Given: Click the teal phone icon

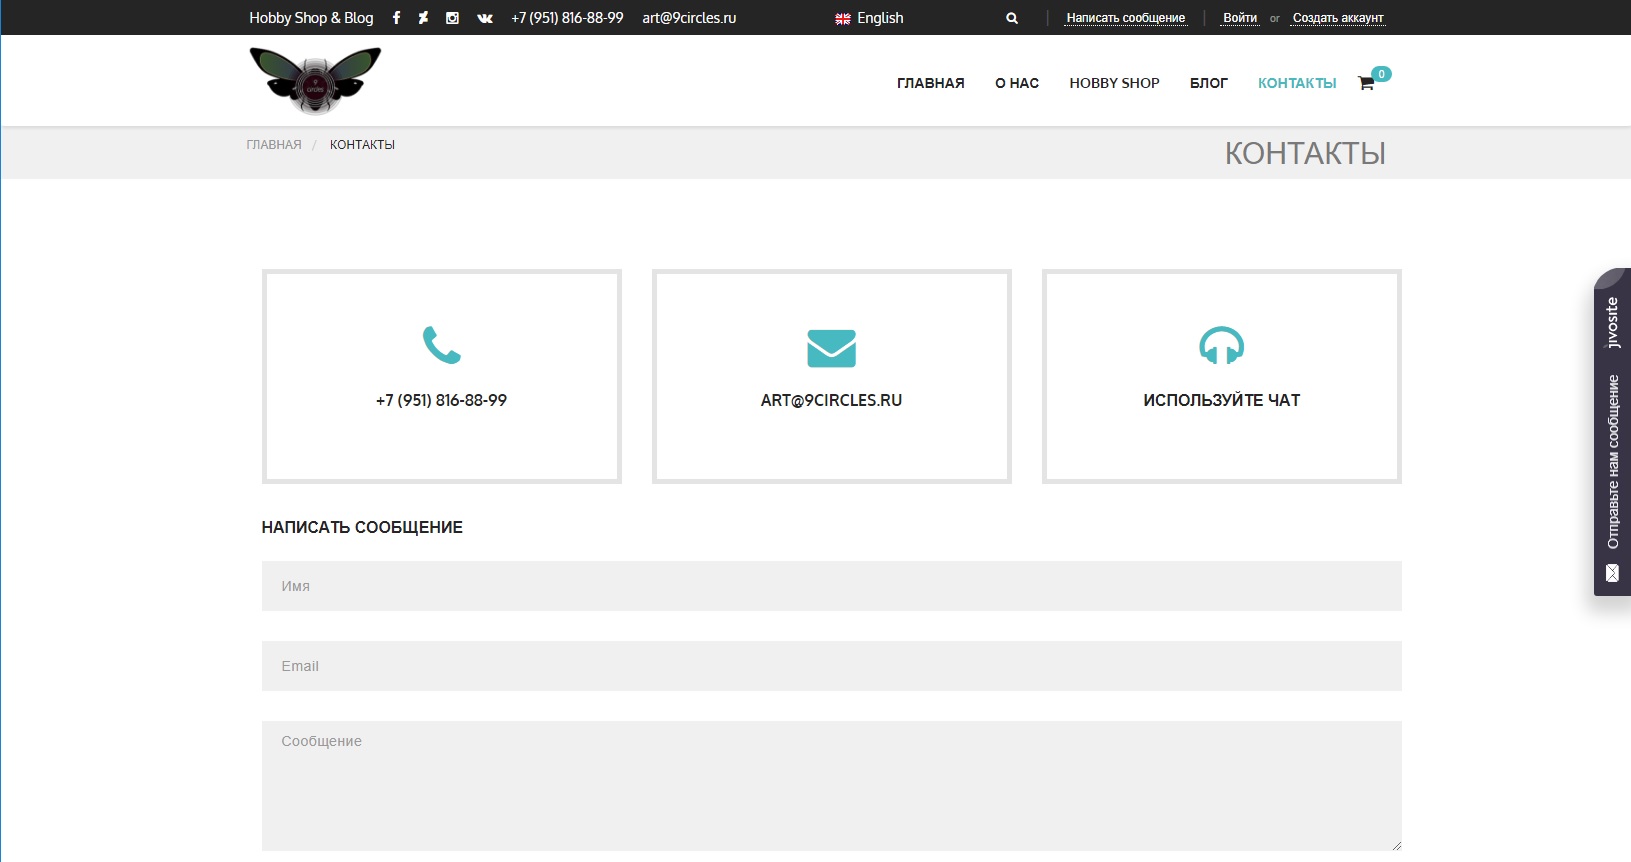Looking at the screenshot, I should 441,345.
